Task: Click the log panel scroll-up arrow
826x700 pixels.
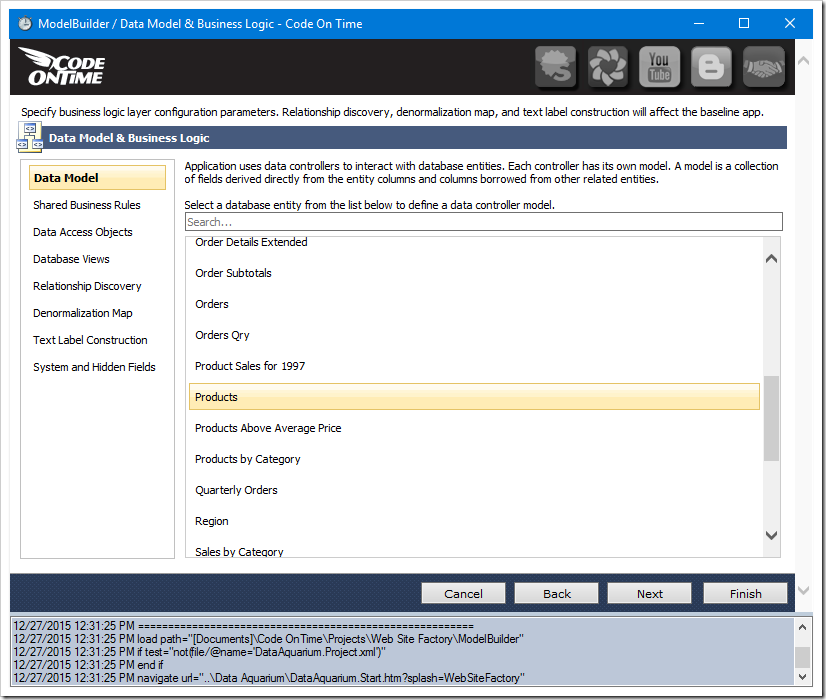Action: point(802,627)
